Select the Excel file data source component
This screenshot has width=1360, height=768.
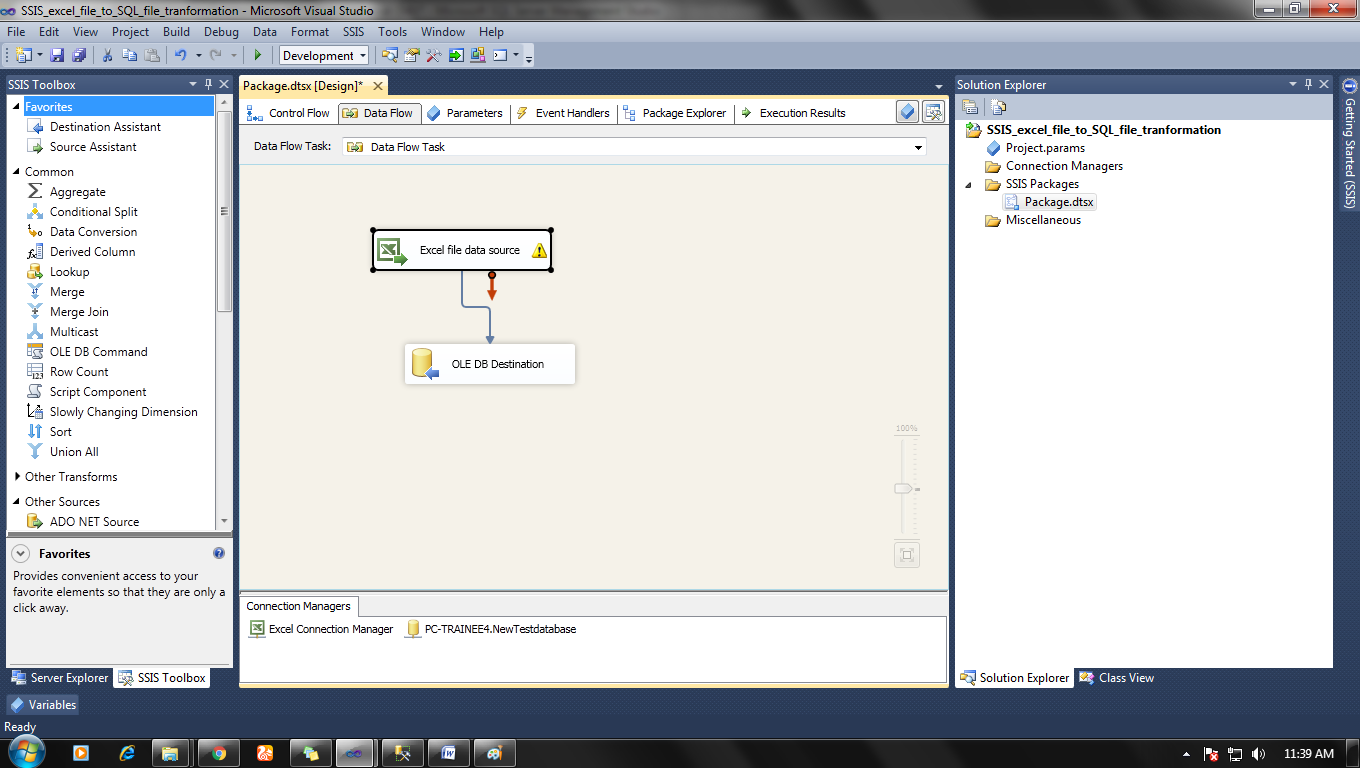coord(462,250)
